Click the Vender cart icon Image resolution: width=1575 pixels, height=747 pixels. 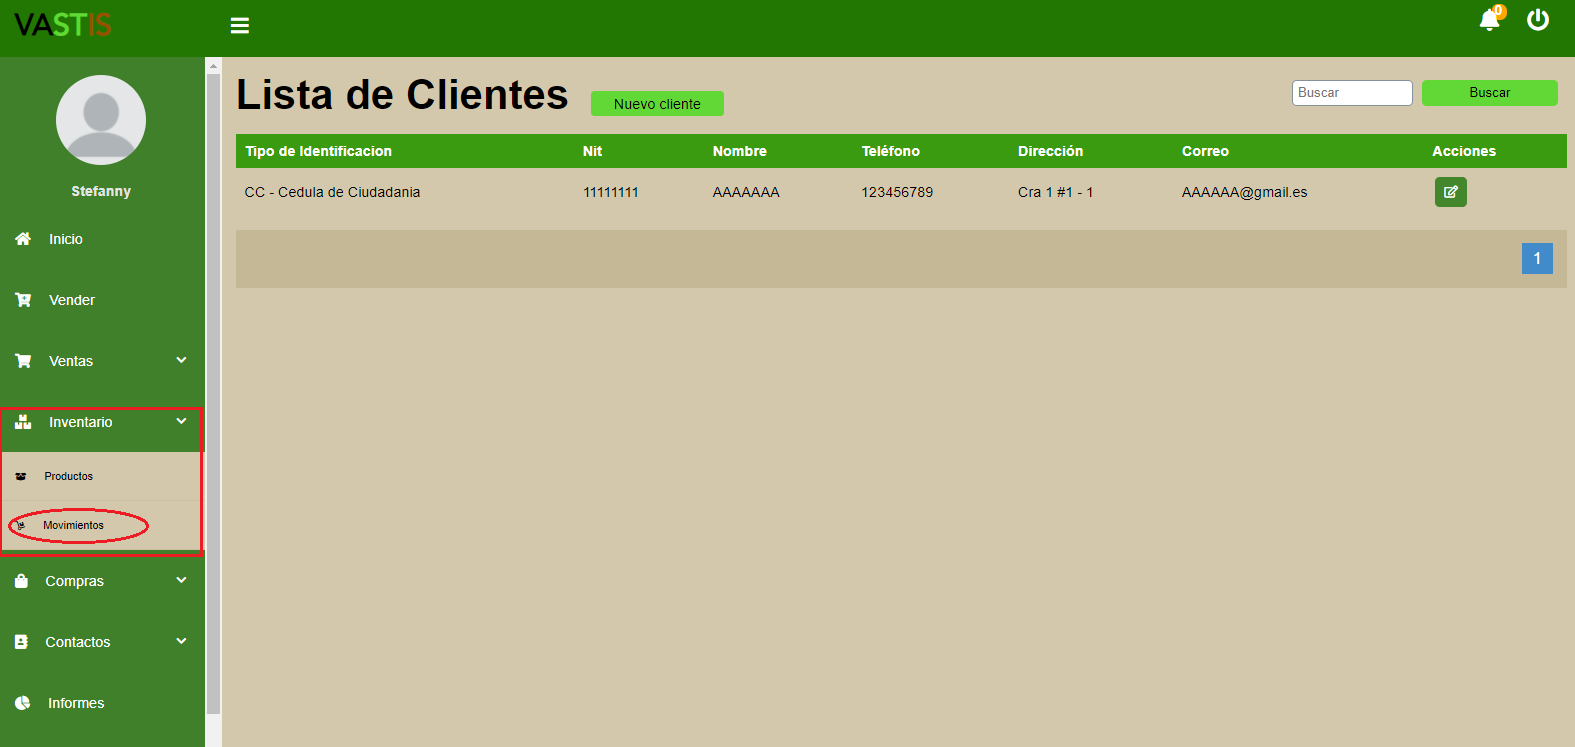pos(23,300)
